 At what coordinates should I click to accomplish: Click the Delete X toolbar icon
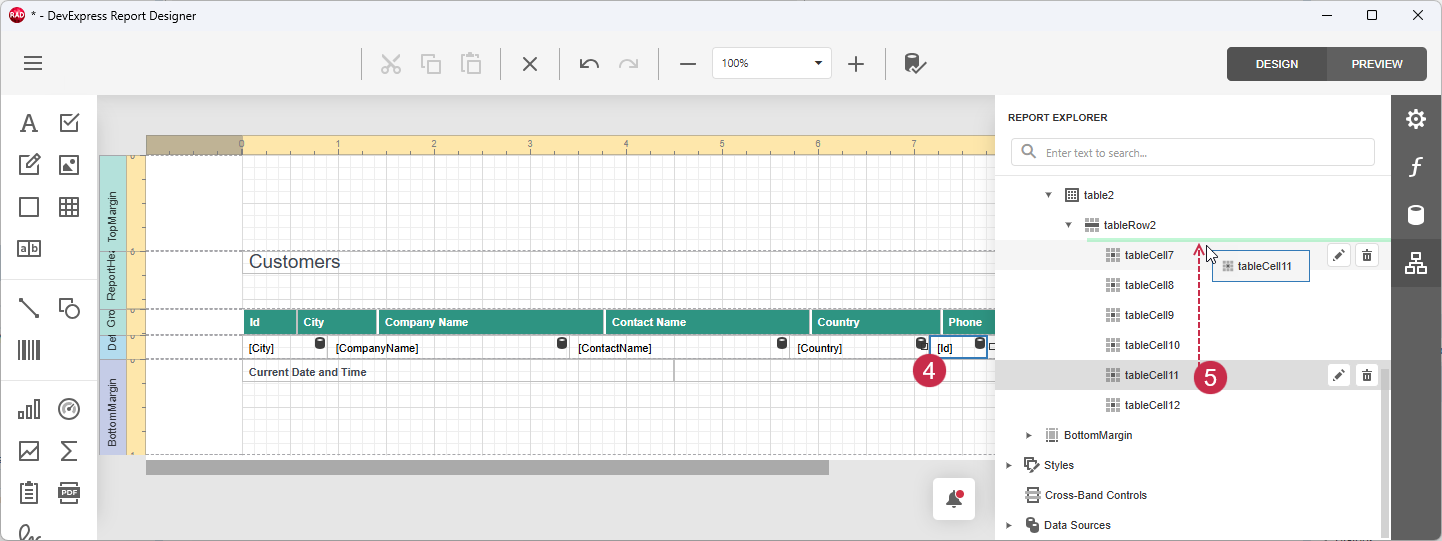(x=530, y=64)
